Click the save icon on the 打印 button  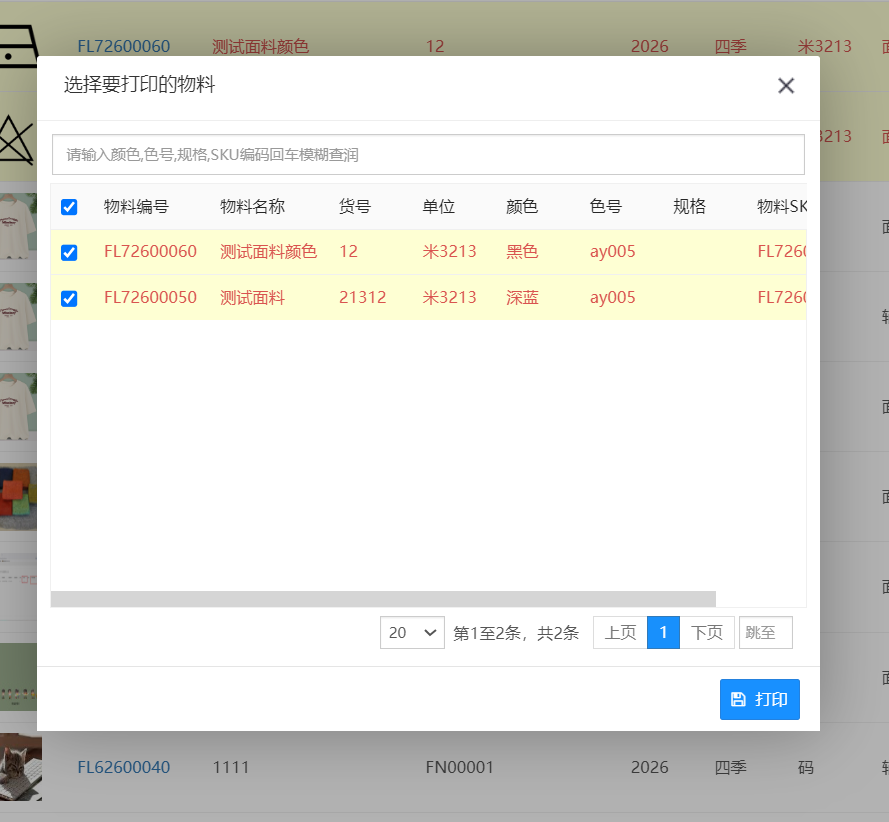[x=738, y=700]
